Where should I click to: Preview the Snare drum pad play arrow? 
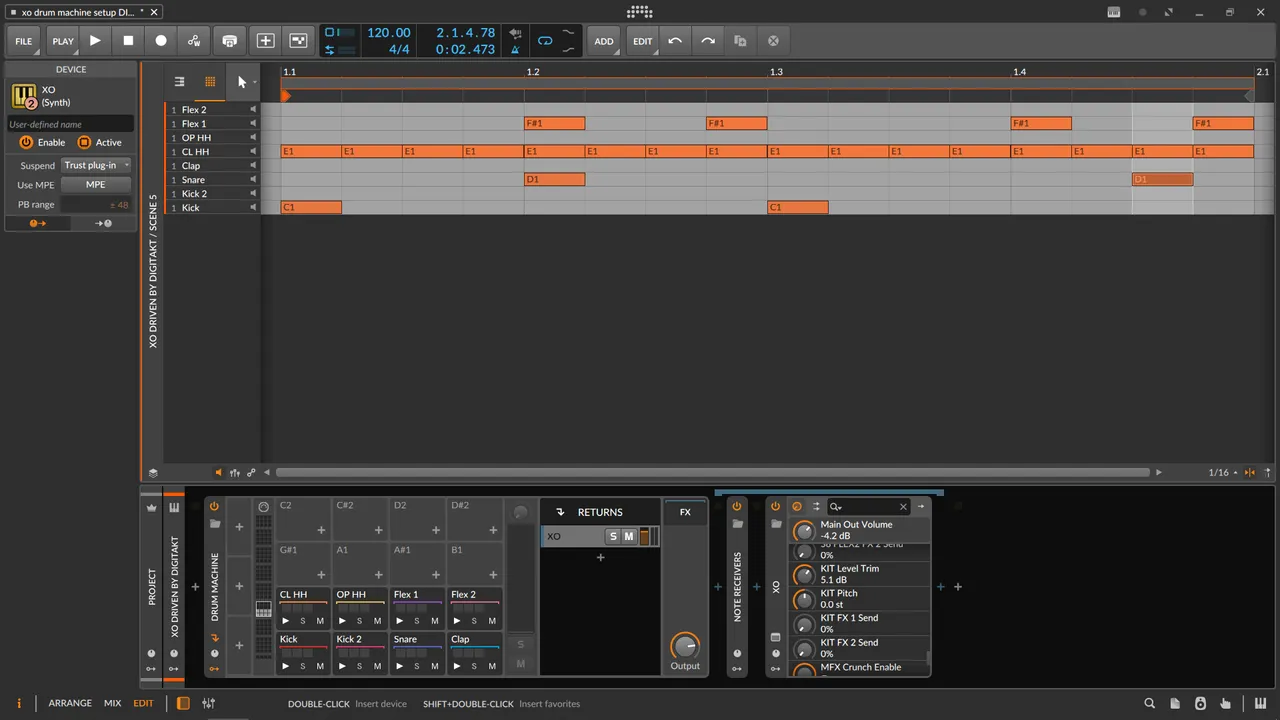point(400,666)
